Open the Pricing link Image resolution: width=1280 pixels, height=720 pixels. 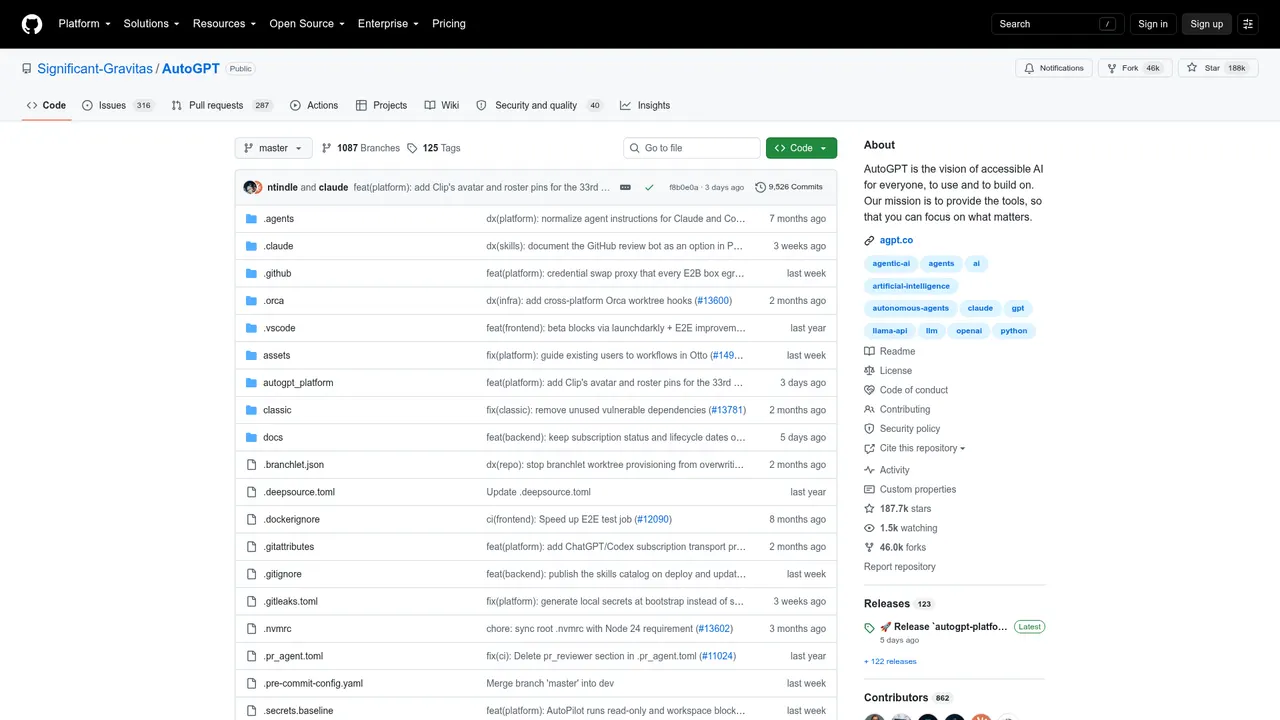449,24
